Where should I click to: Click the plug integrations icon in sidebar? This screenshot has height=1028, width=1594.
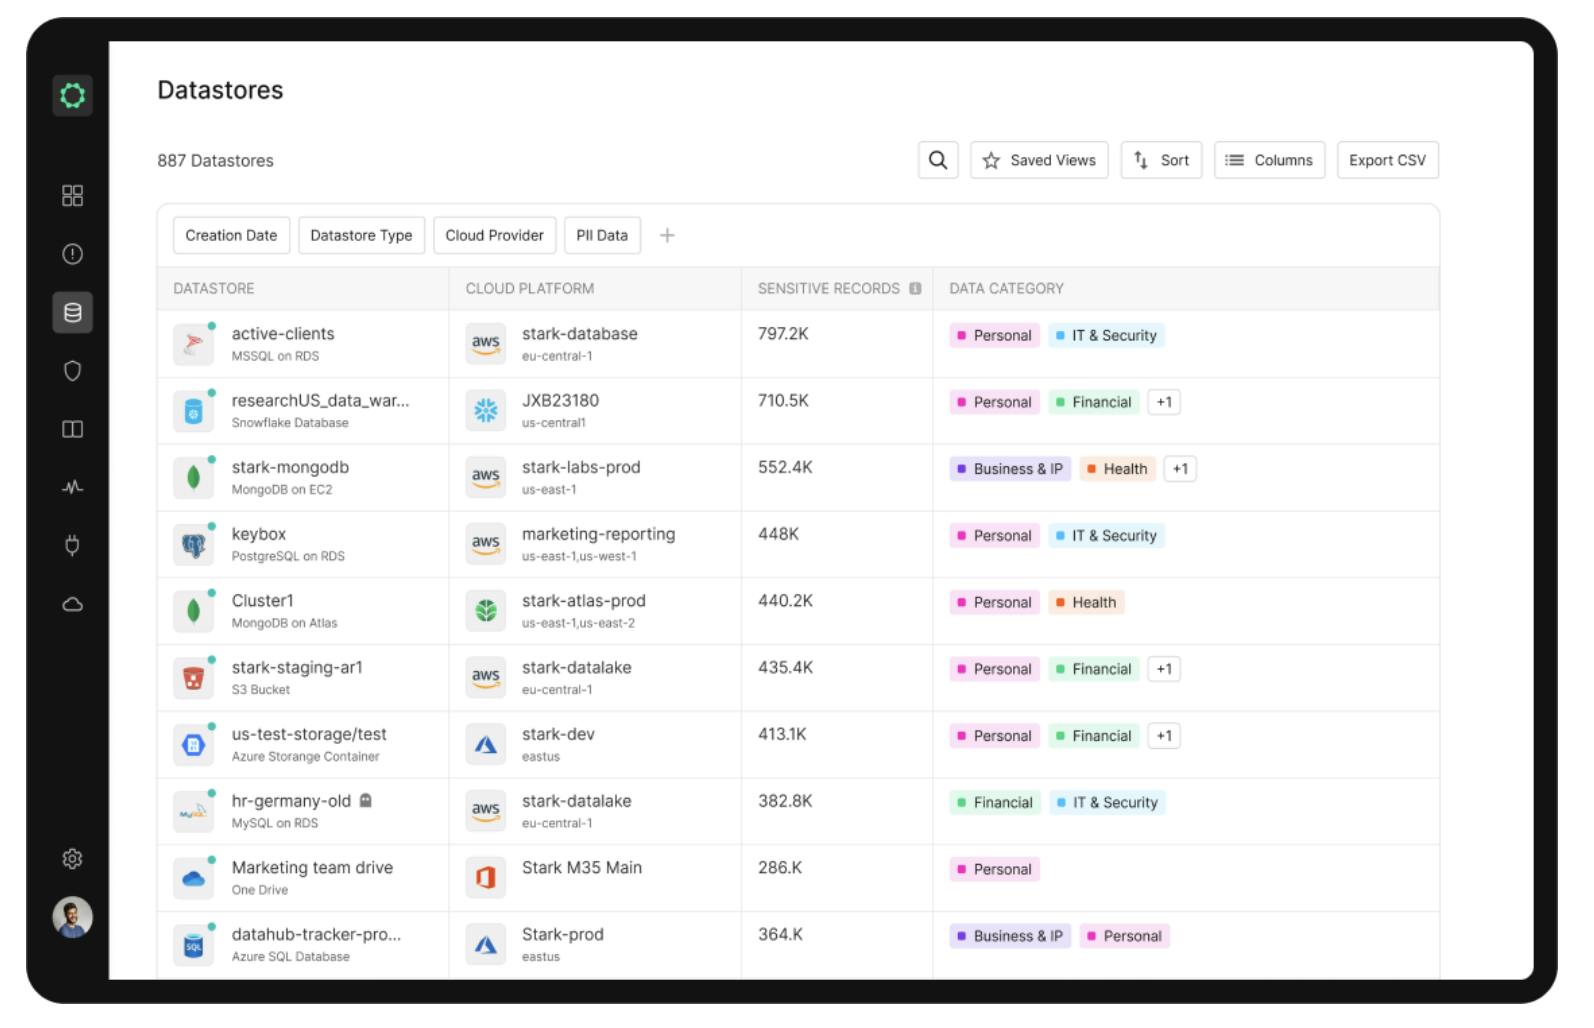click(x=72, y=546)
